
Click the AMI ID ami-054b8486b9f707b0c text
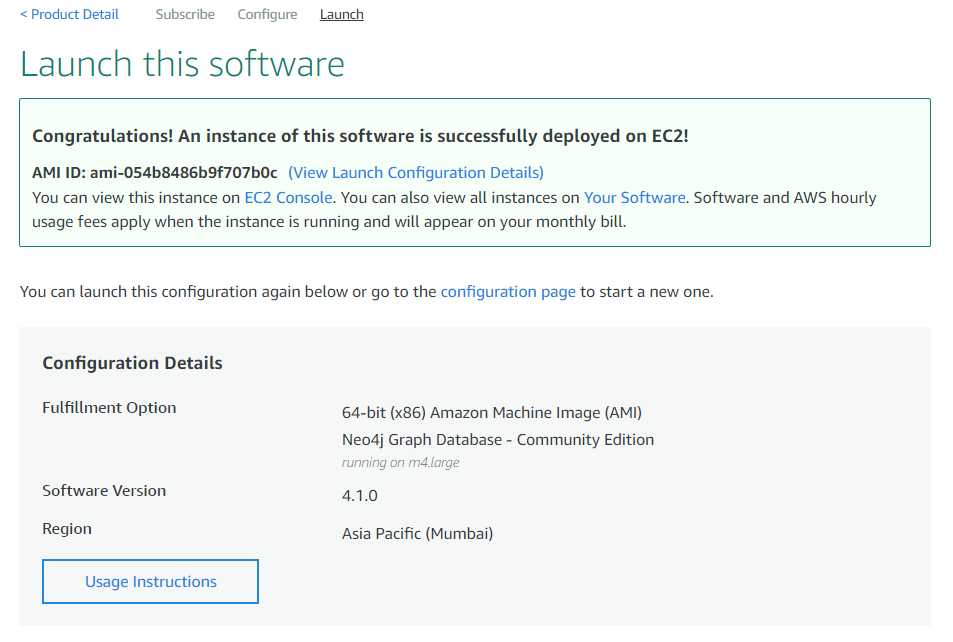click(x=155, y=172)
